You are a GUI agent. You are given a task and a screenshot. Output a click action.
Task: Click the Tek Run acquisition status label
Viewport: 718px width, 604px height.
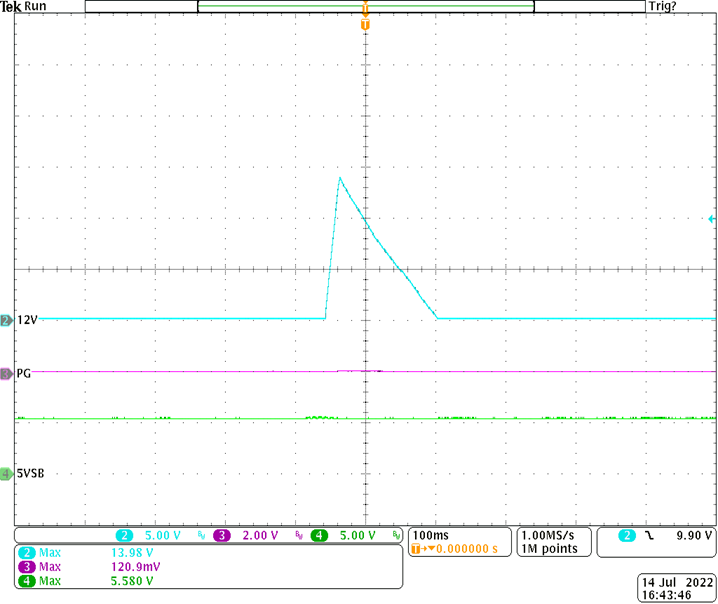23,7
